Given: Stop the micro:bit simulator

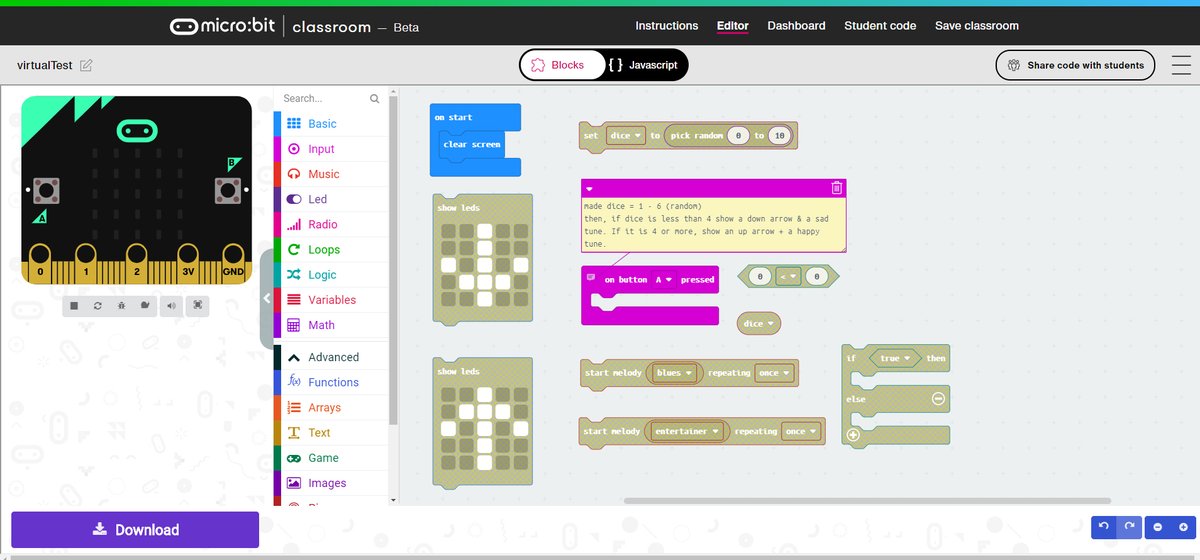Looking at the screenshot, I should 75,305.
